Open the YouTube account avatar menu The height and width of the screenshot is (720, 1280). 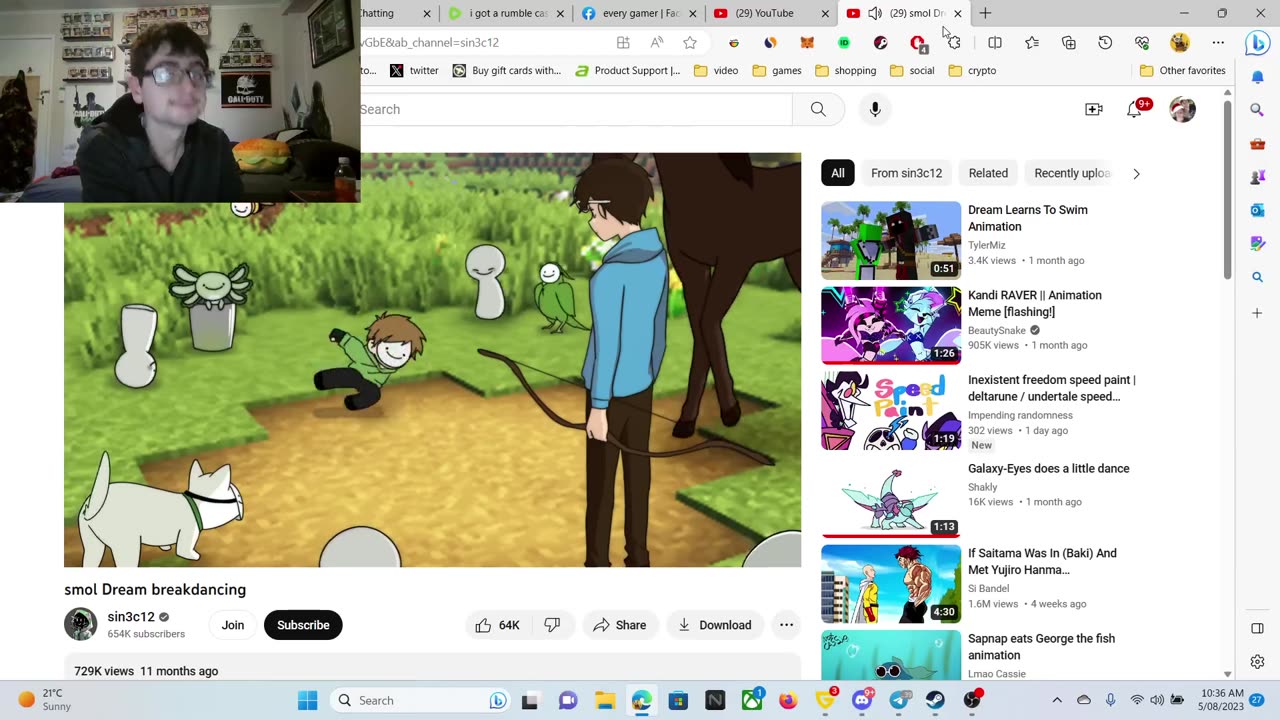1182,109
